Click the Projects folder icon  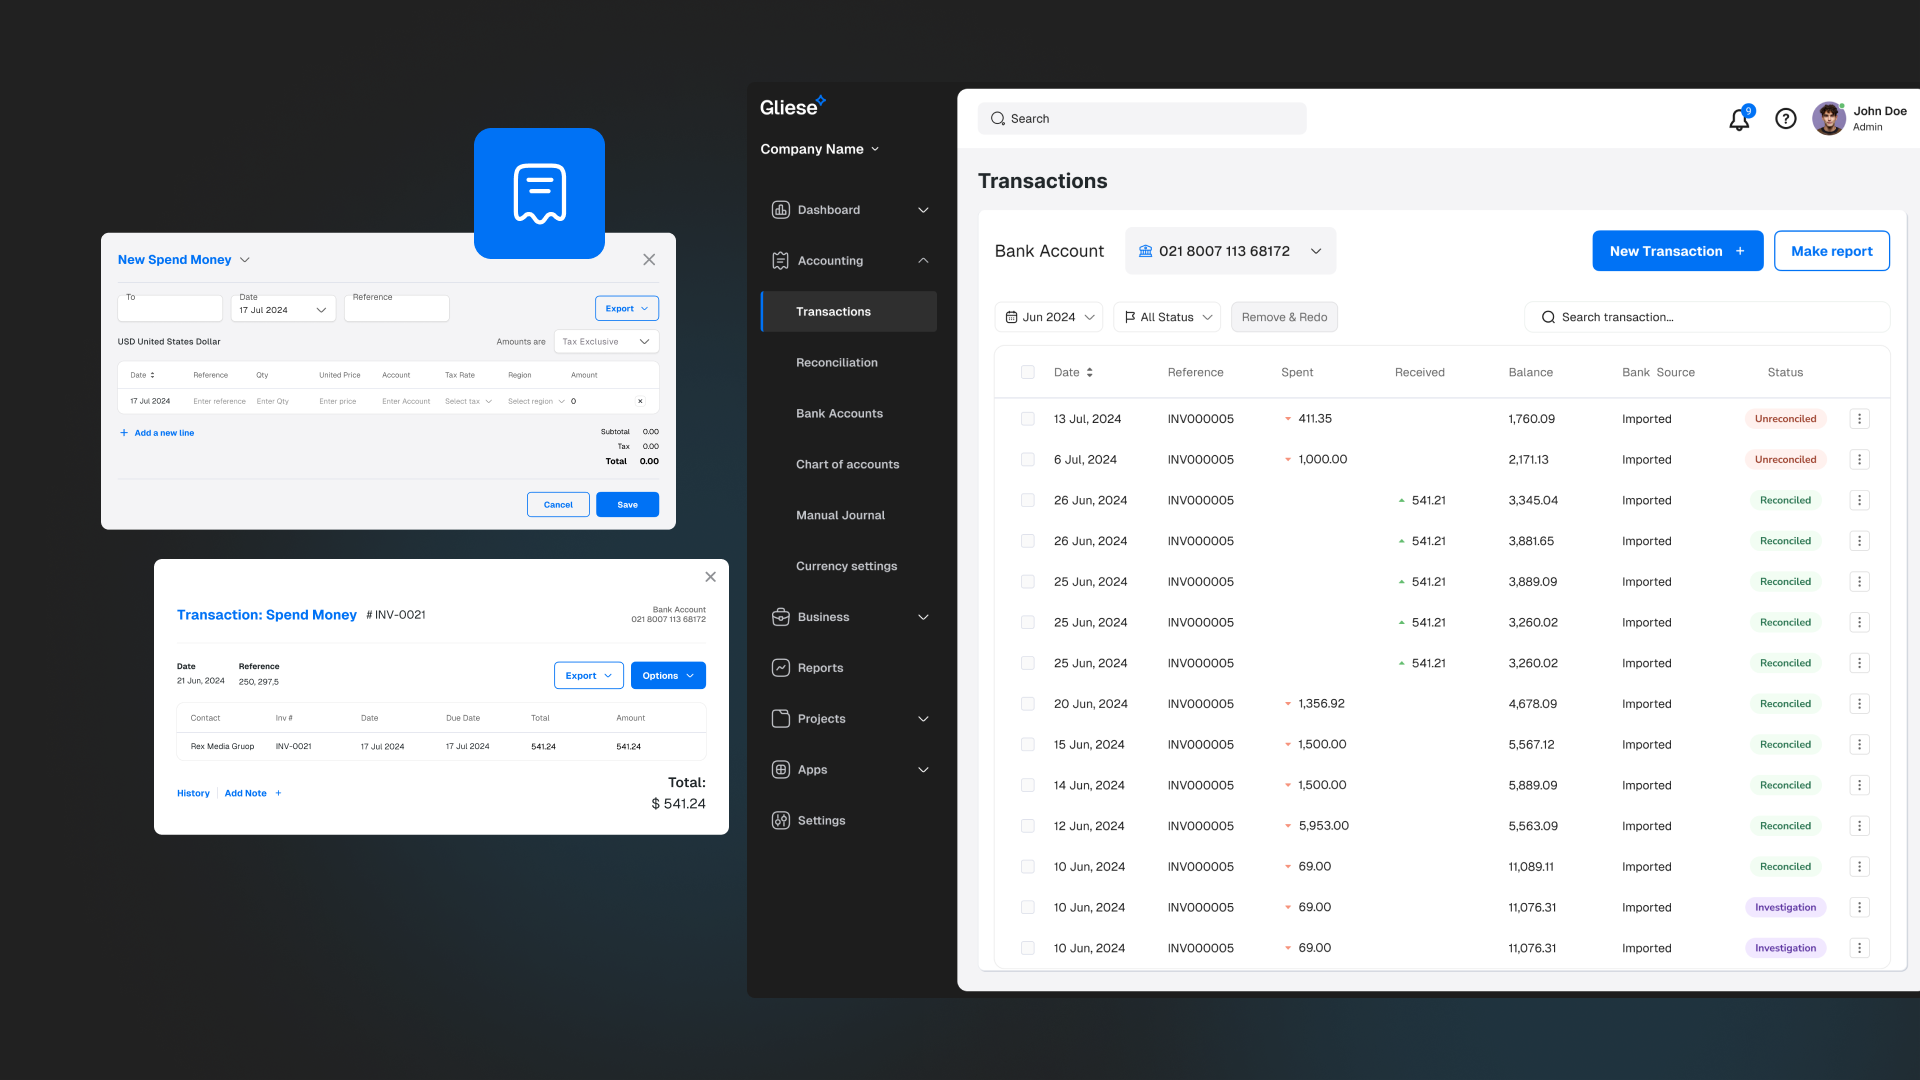tap(781, 719)
